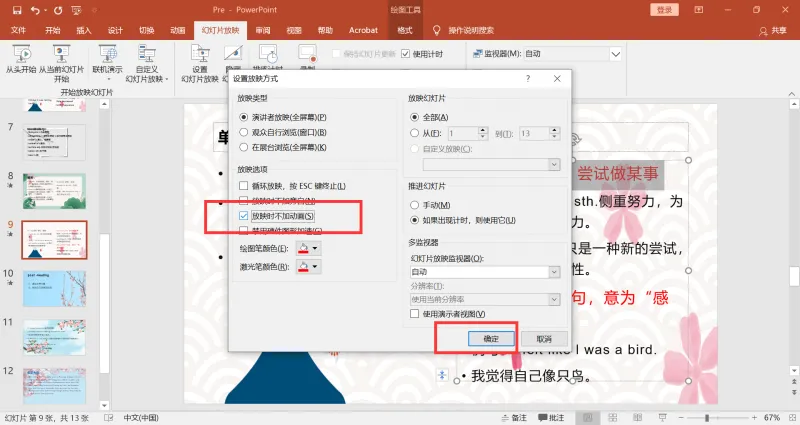
Task: Select 观众自行浏览(窗口) radio option
Action: tap(243, 132)
